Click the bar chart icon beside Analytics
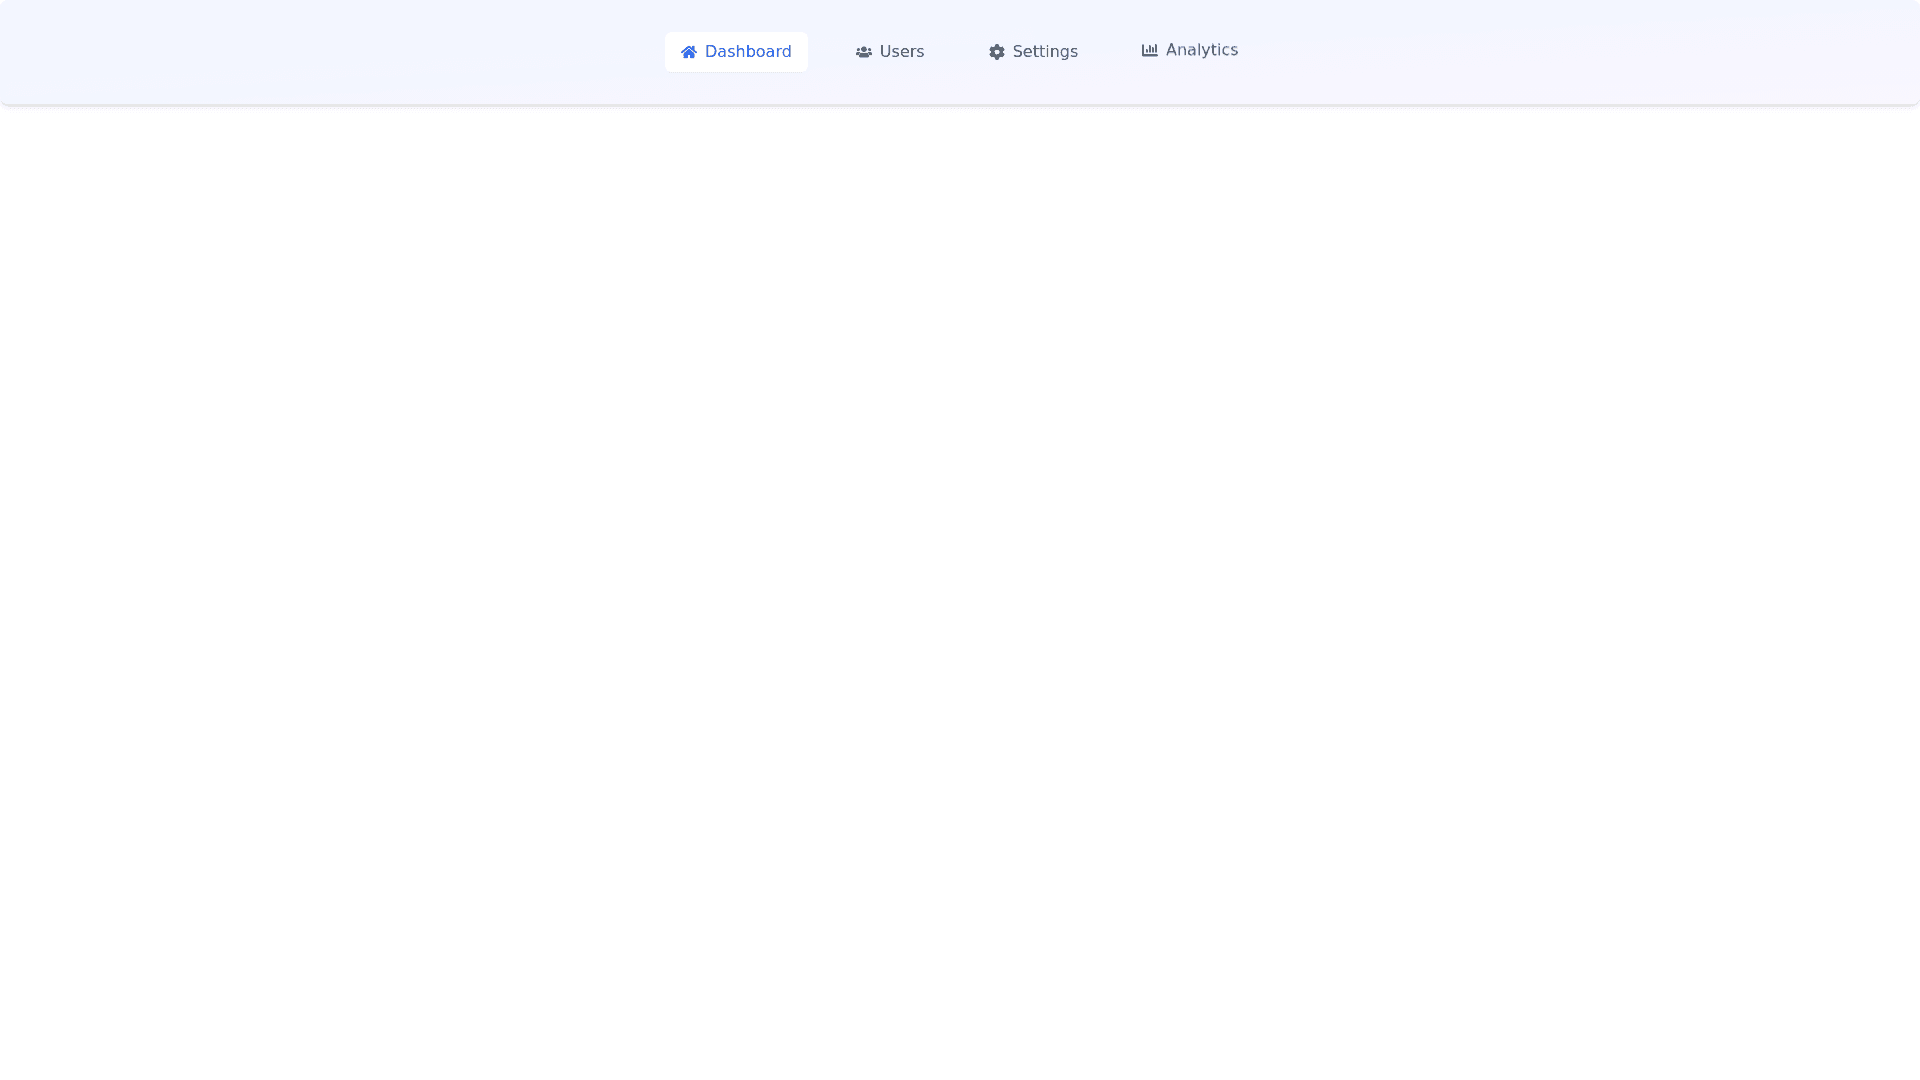The height and width of the screenshot is (1080, 1920). (1149, 50)
